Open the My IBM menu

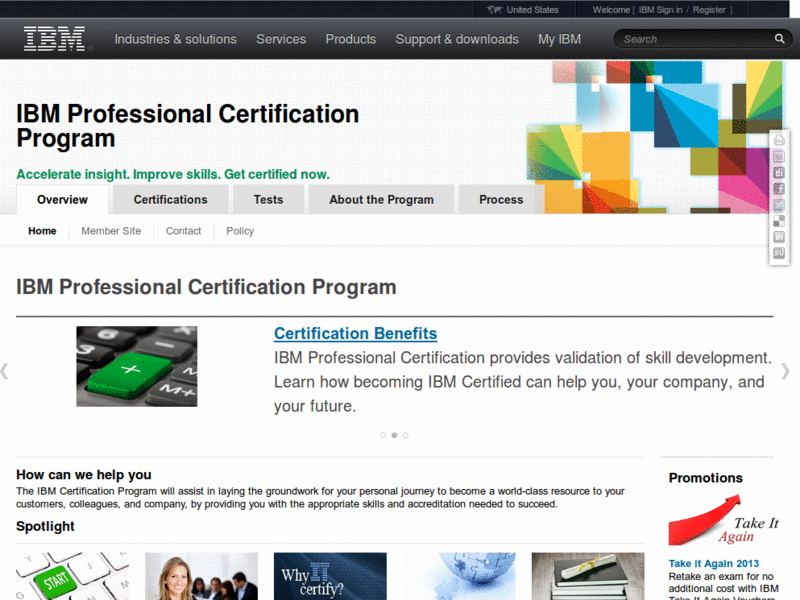coord(559,39)
